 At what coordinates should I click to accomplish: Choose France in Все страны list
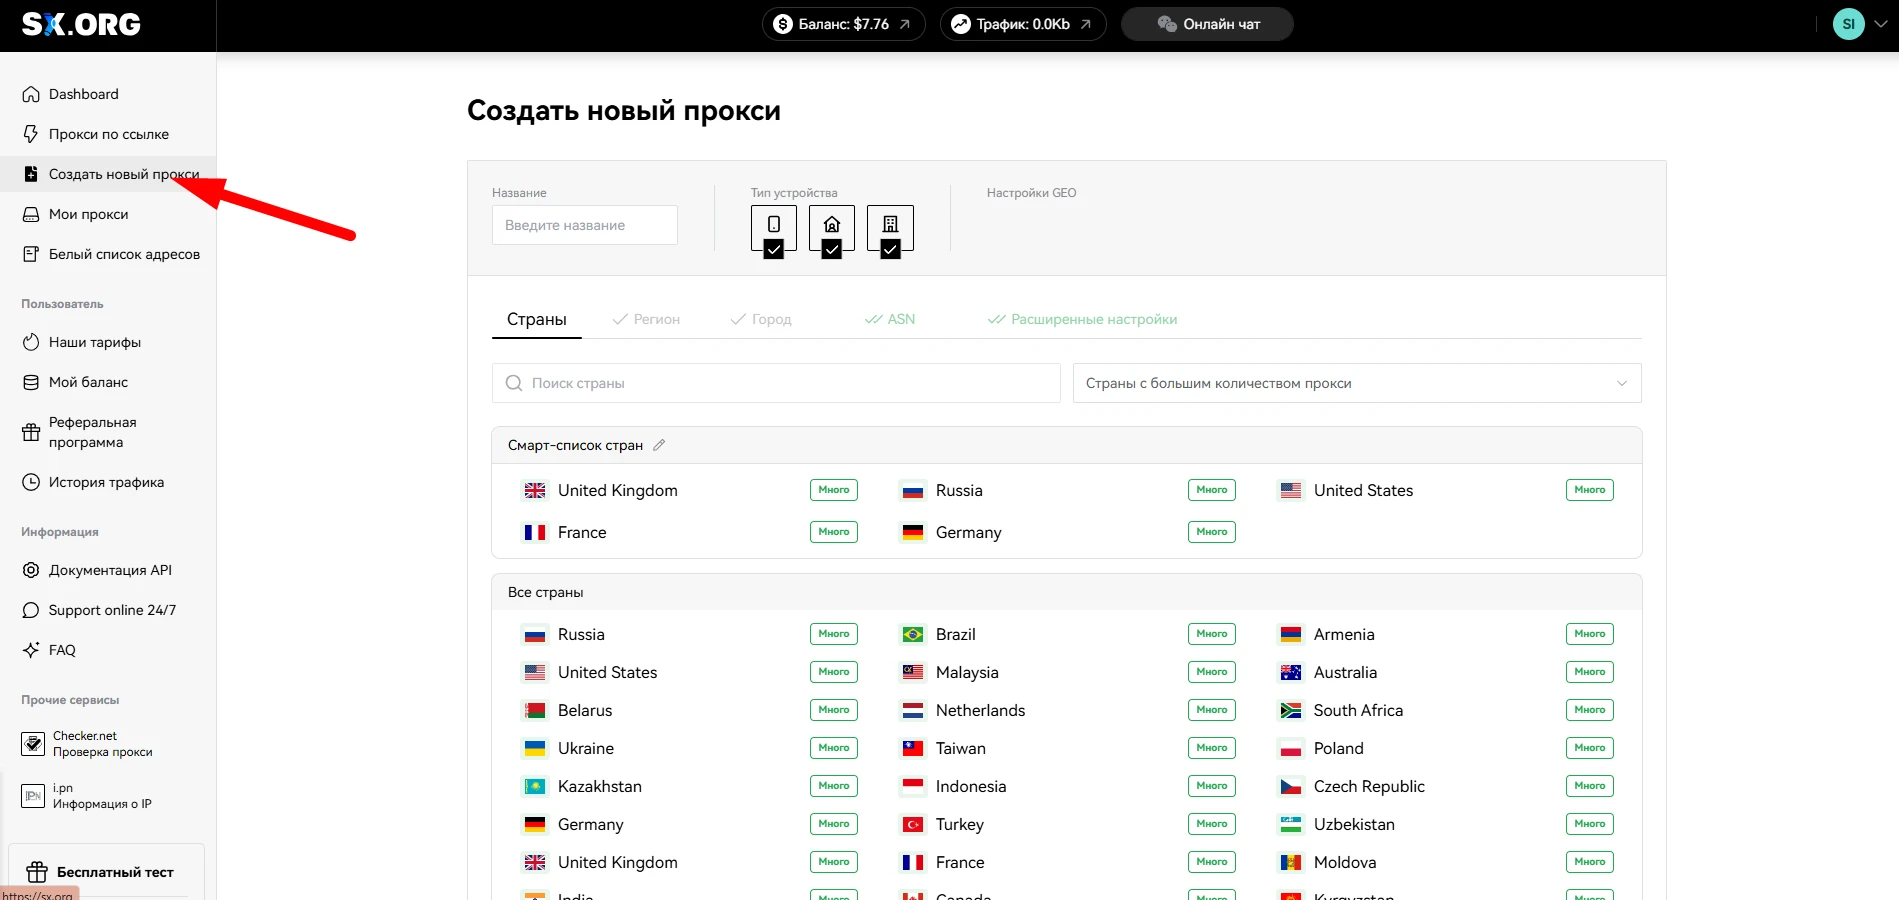(960, 862)
